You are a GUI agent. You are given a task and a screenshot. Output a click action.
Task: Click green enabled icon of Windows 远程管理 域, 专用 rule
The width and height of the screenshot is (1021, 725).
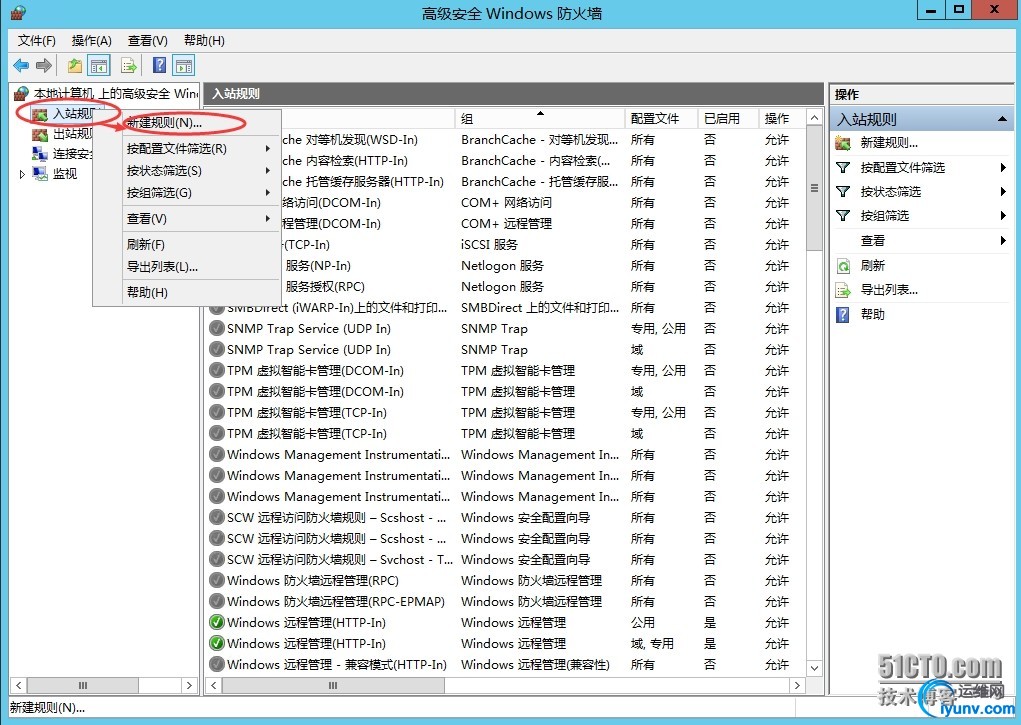[216, 643]
